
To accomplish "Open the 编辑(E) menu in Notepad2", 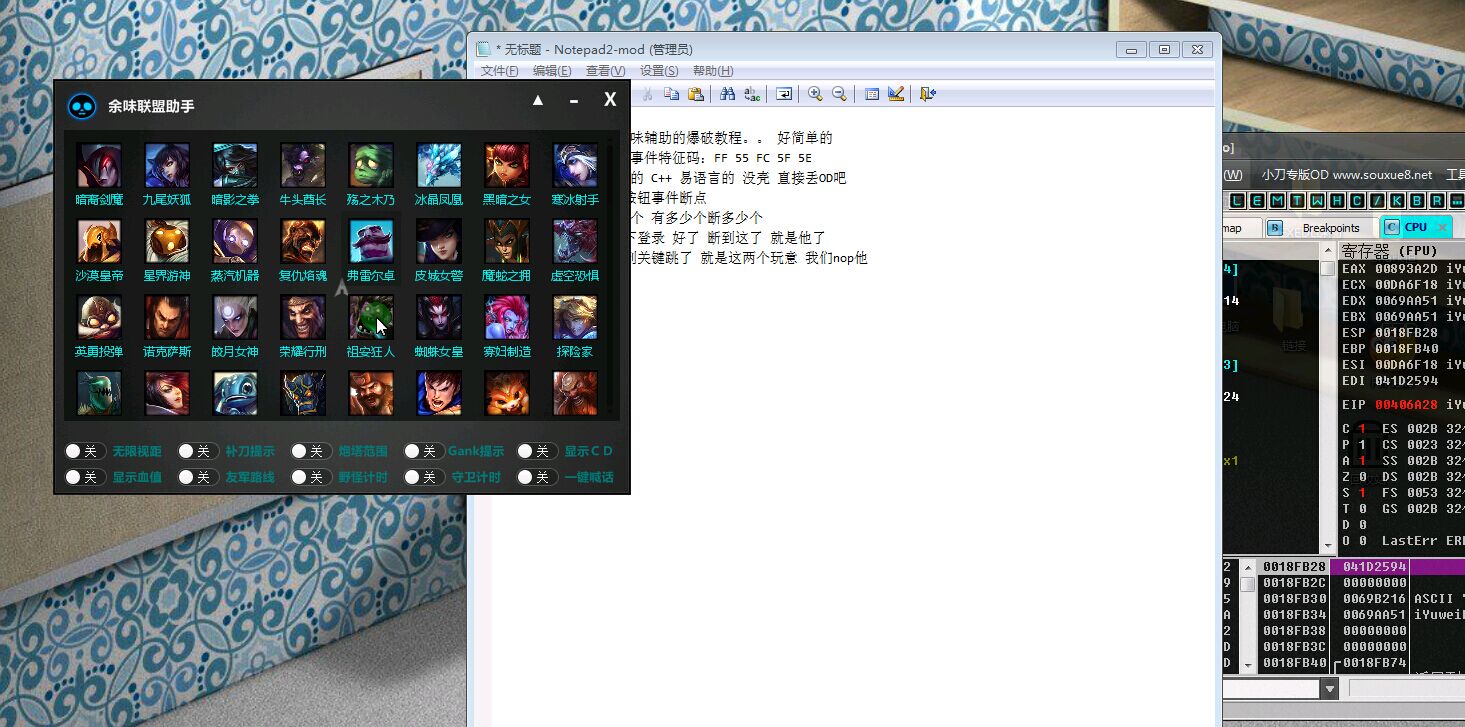I will tap(552, 71).
